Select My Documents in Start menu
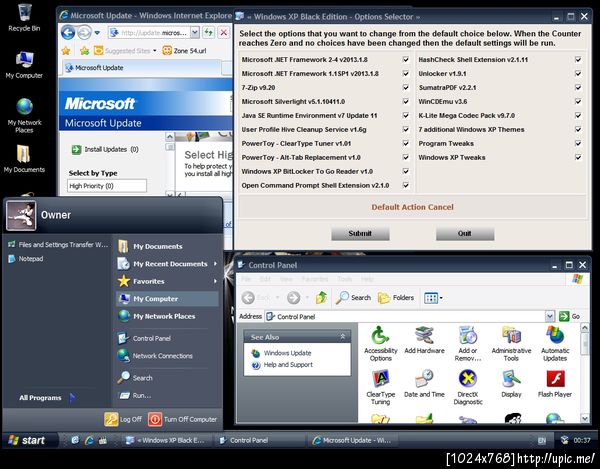The width and height of the screenshot is (600, 469). coord(167,246)
